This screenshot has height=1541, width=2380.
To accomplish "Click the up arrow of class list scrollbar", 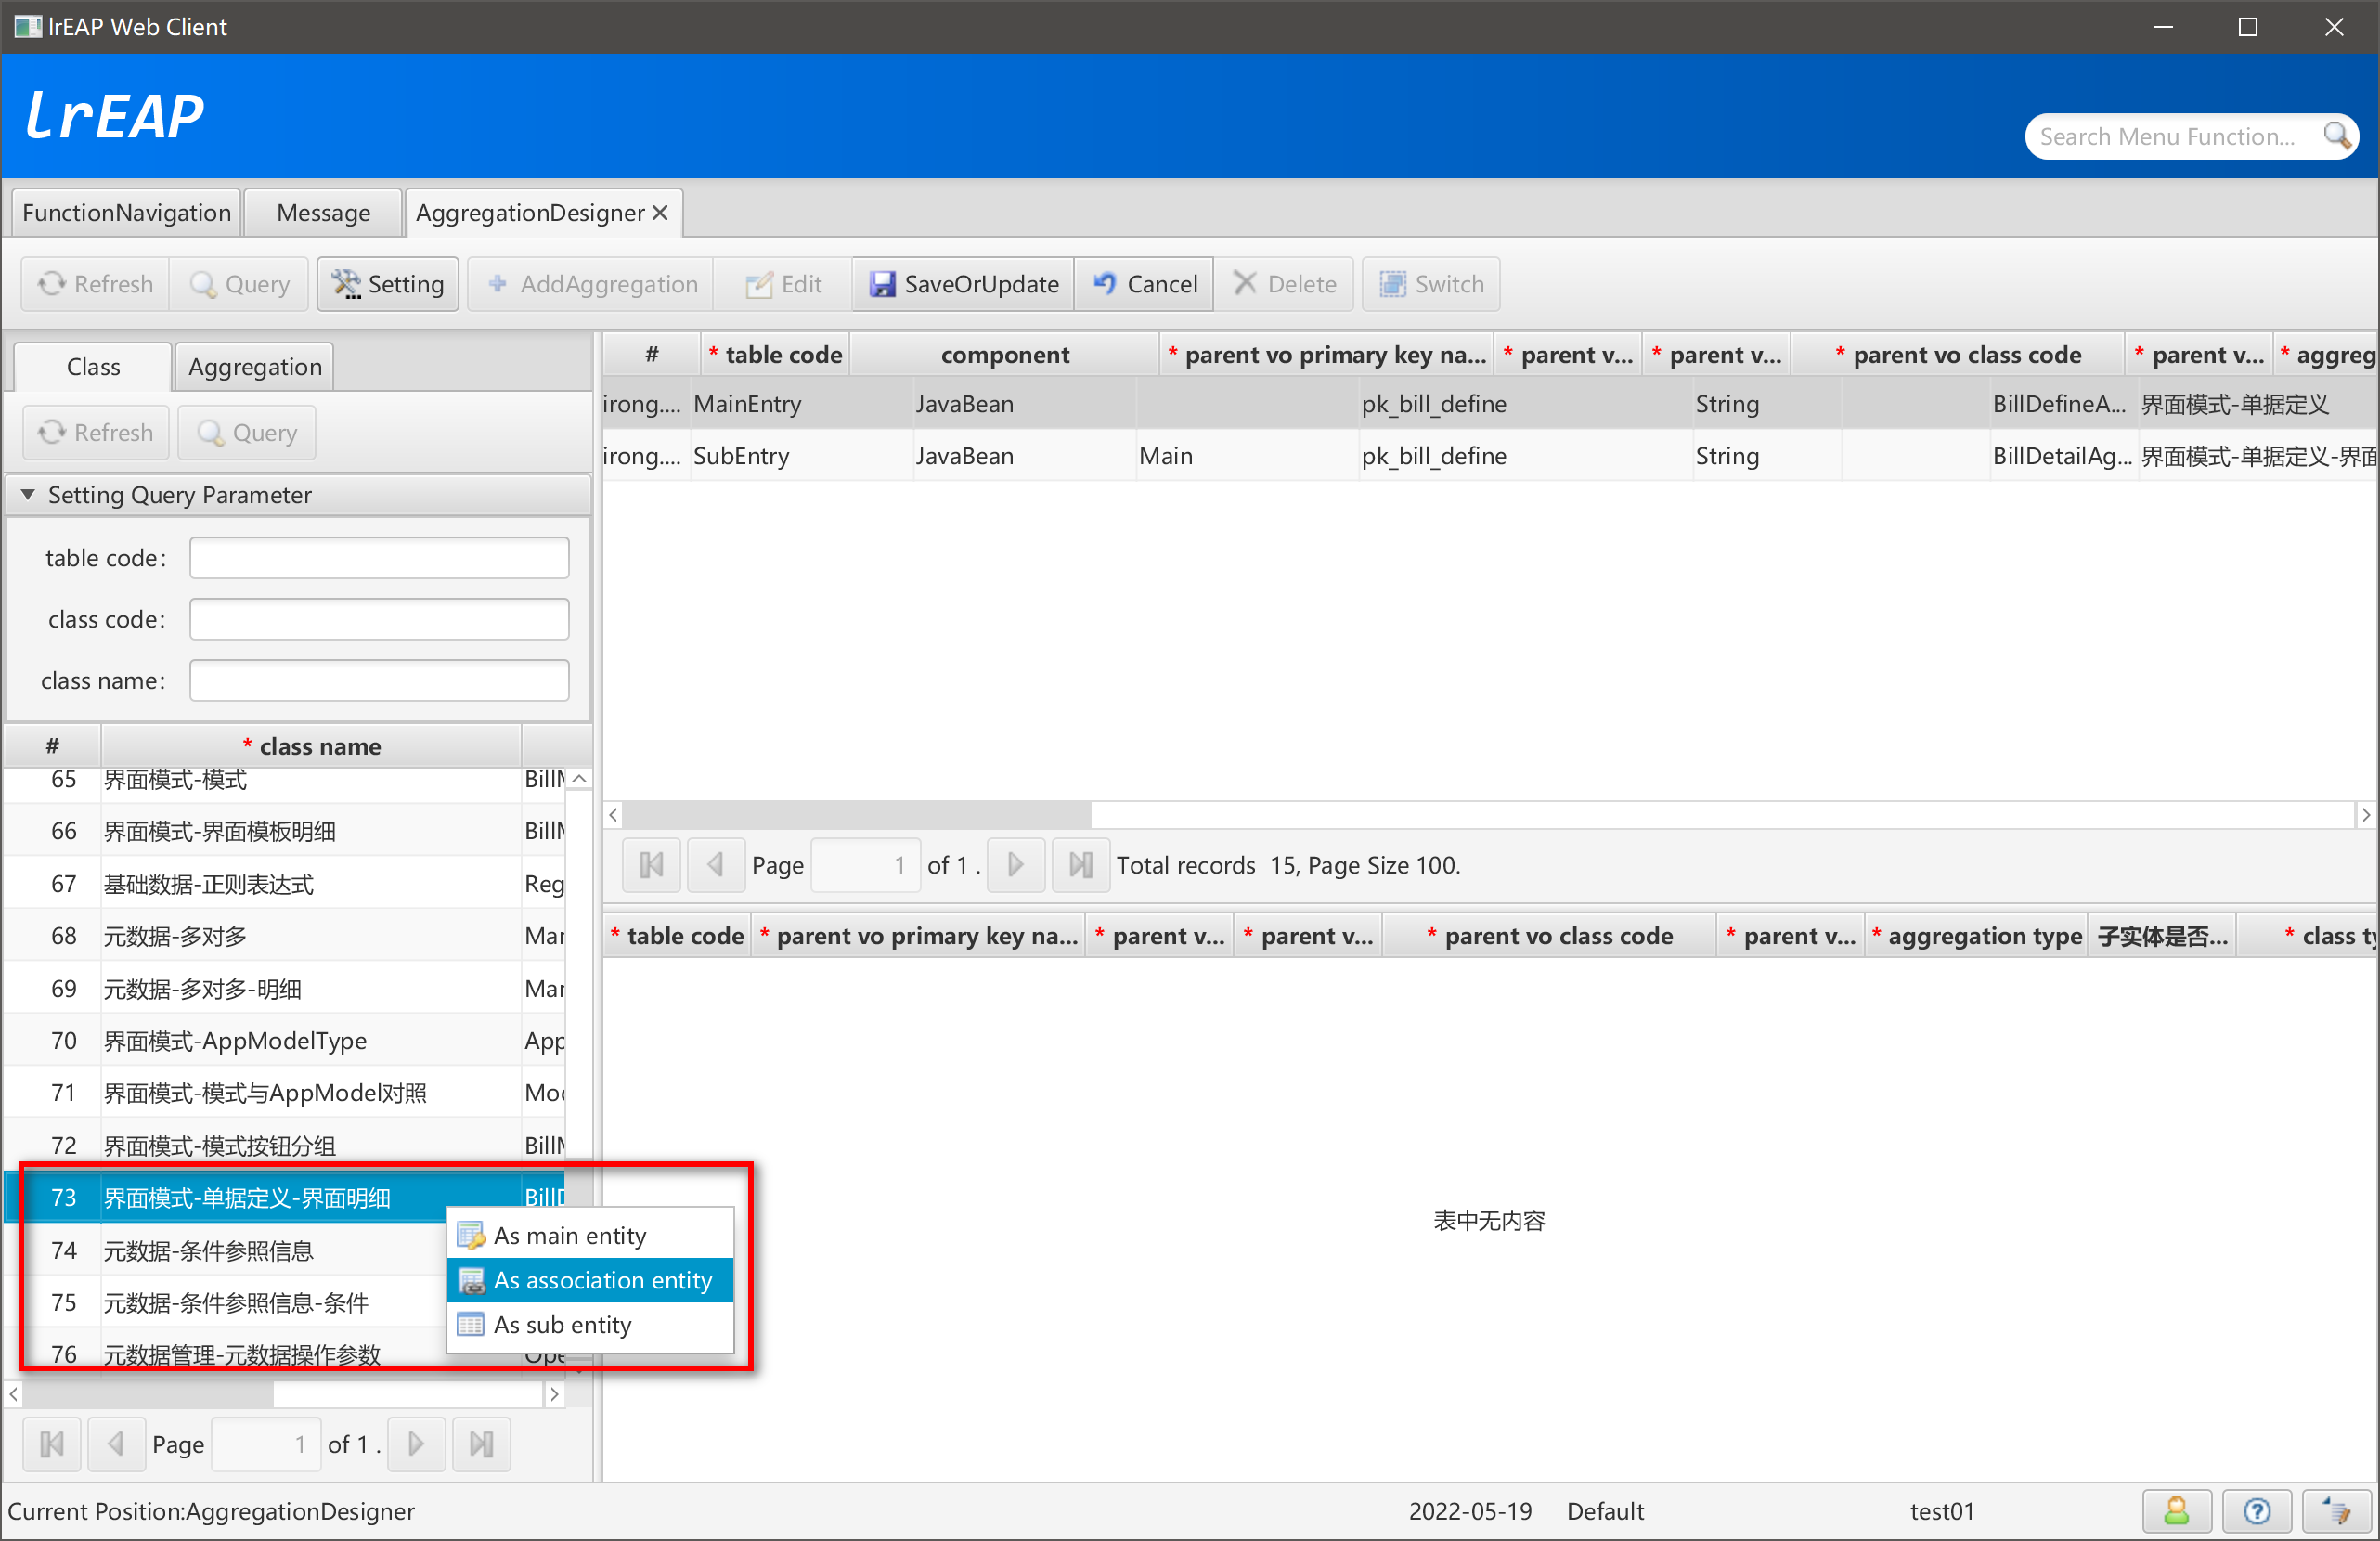I will click(579, 779).
